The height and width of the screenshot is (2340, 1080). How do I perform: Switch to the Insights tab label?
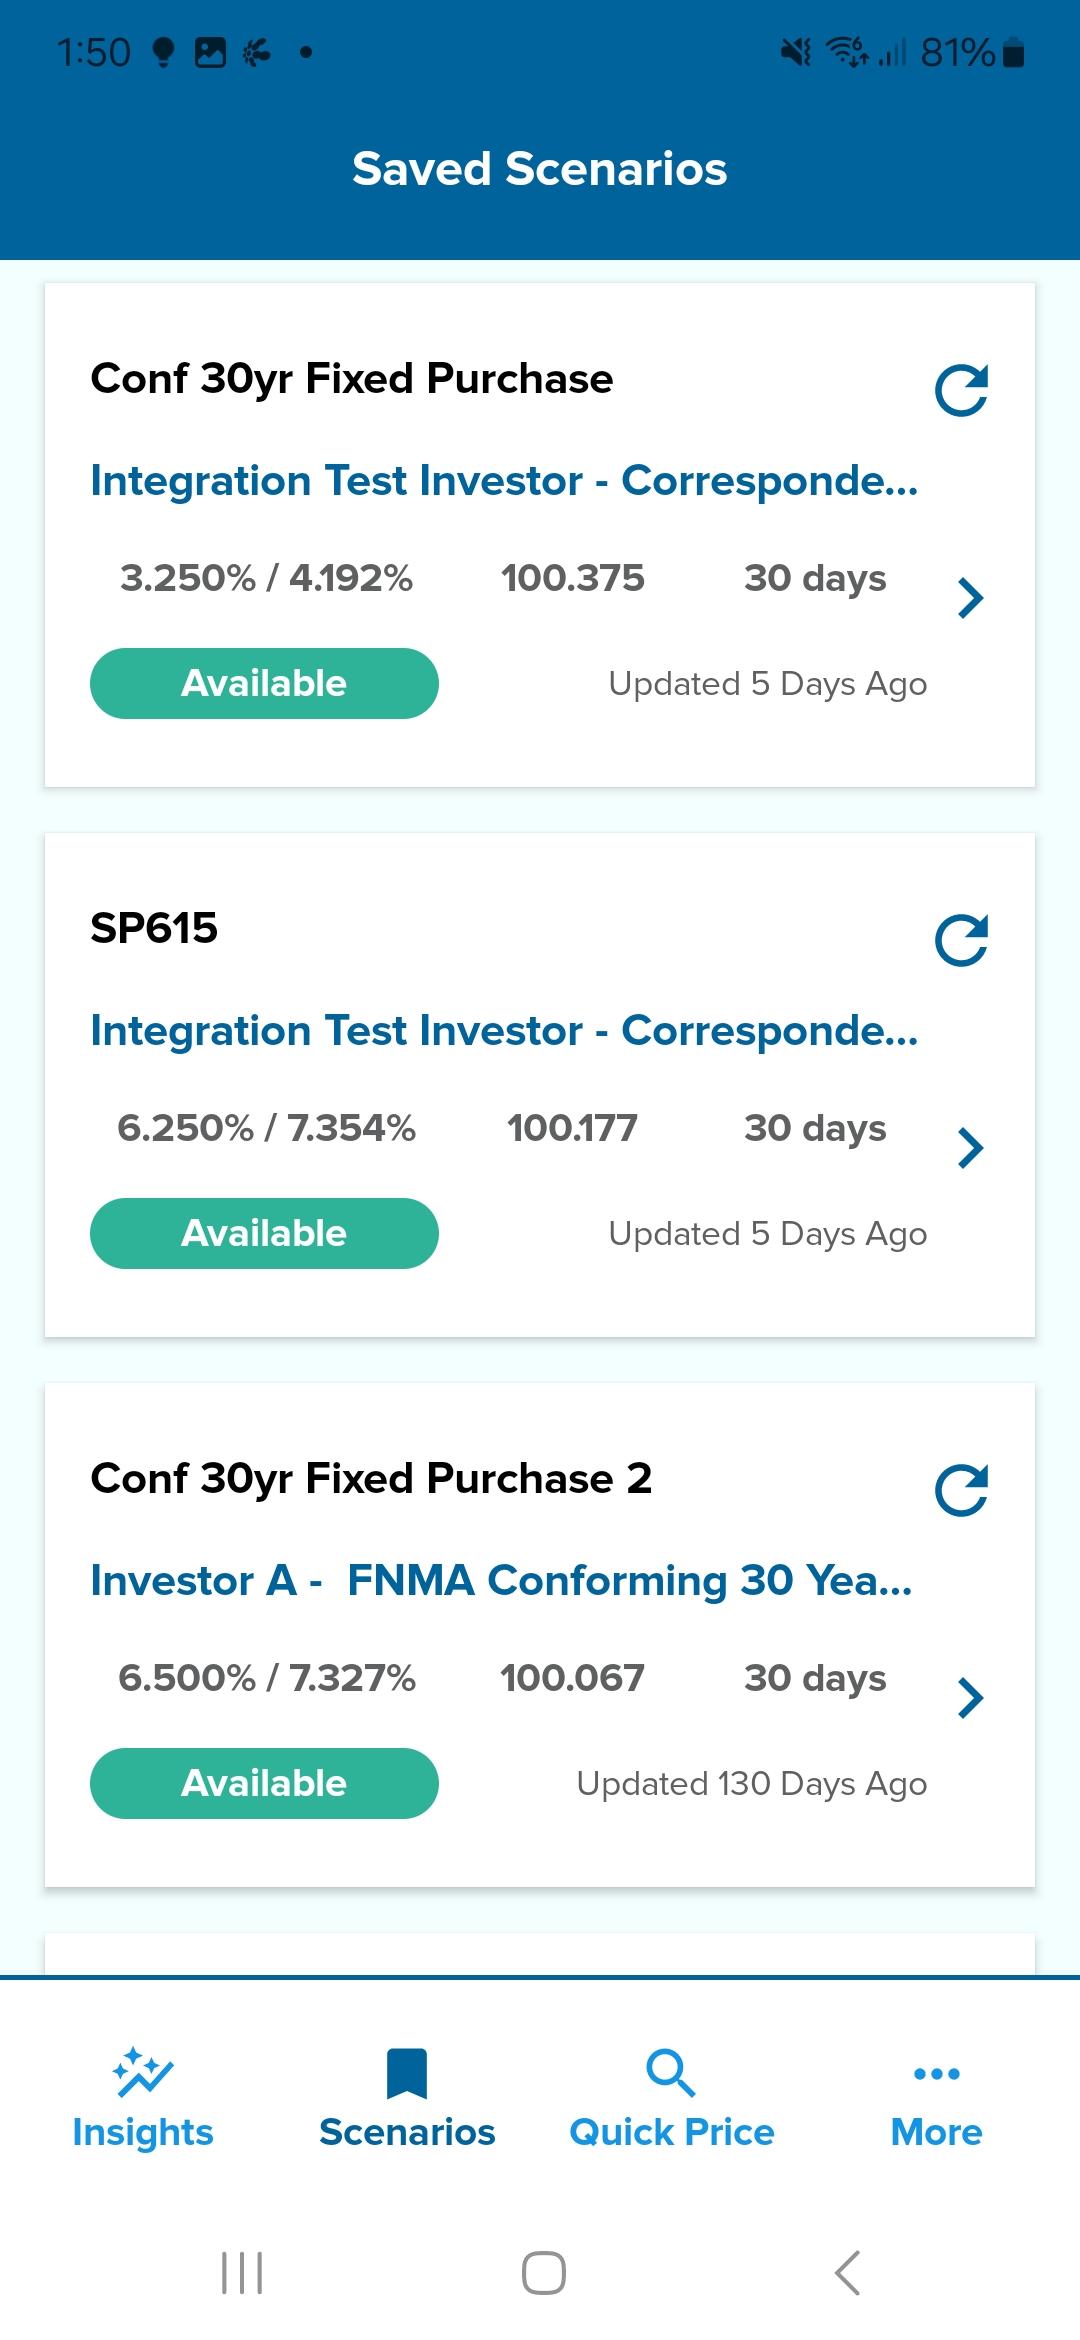coord(143,2132)
